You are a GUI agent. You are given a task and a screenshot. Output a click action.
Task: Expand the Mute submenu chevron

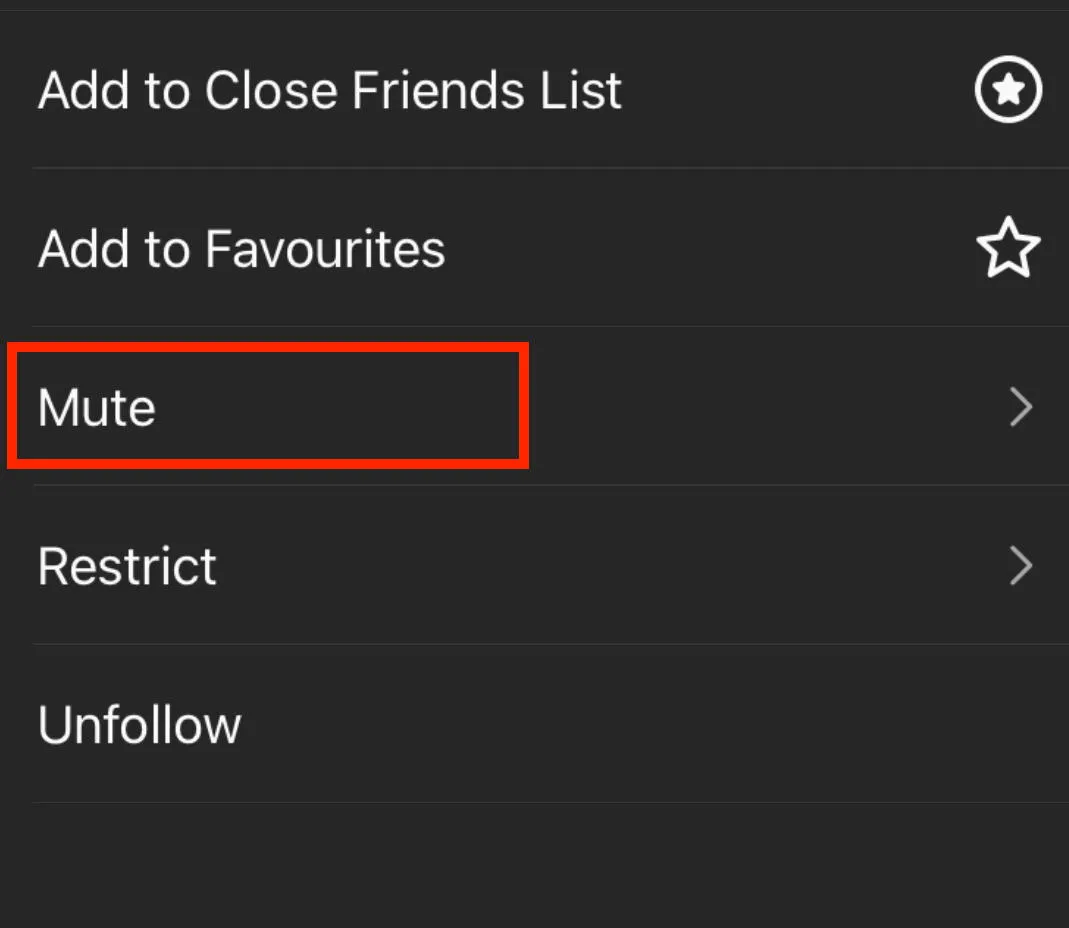pyautogui.click(x=1020, y=408)
